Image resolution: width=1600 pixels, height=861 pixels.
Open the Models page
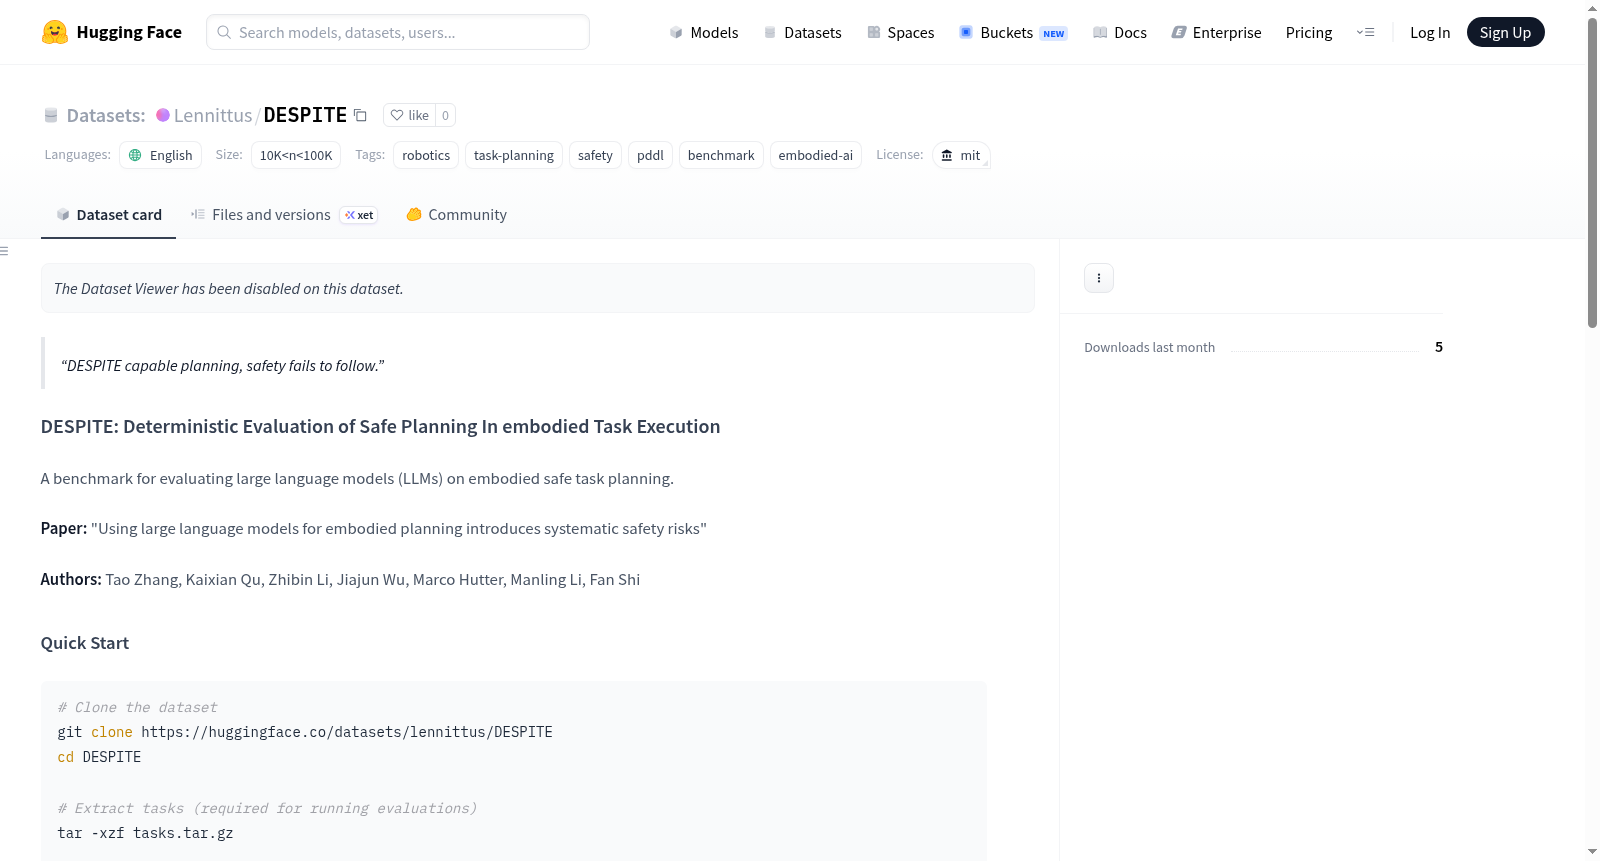[x=704, y=32]
